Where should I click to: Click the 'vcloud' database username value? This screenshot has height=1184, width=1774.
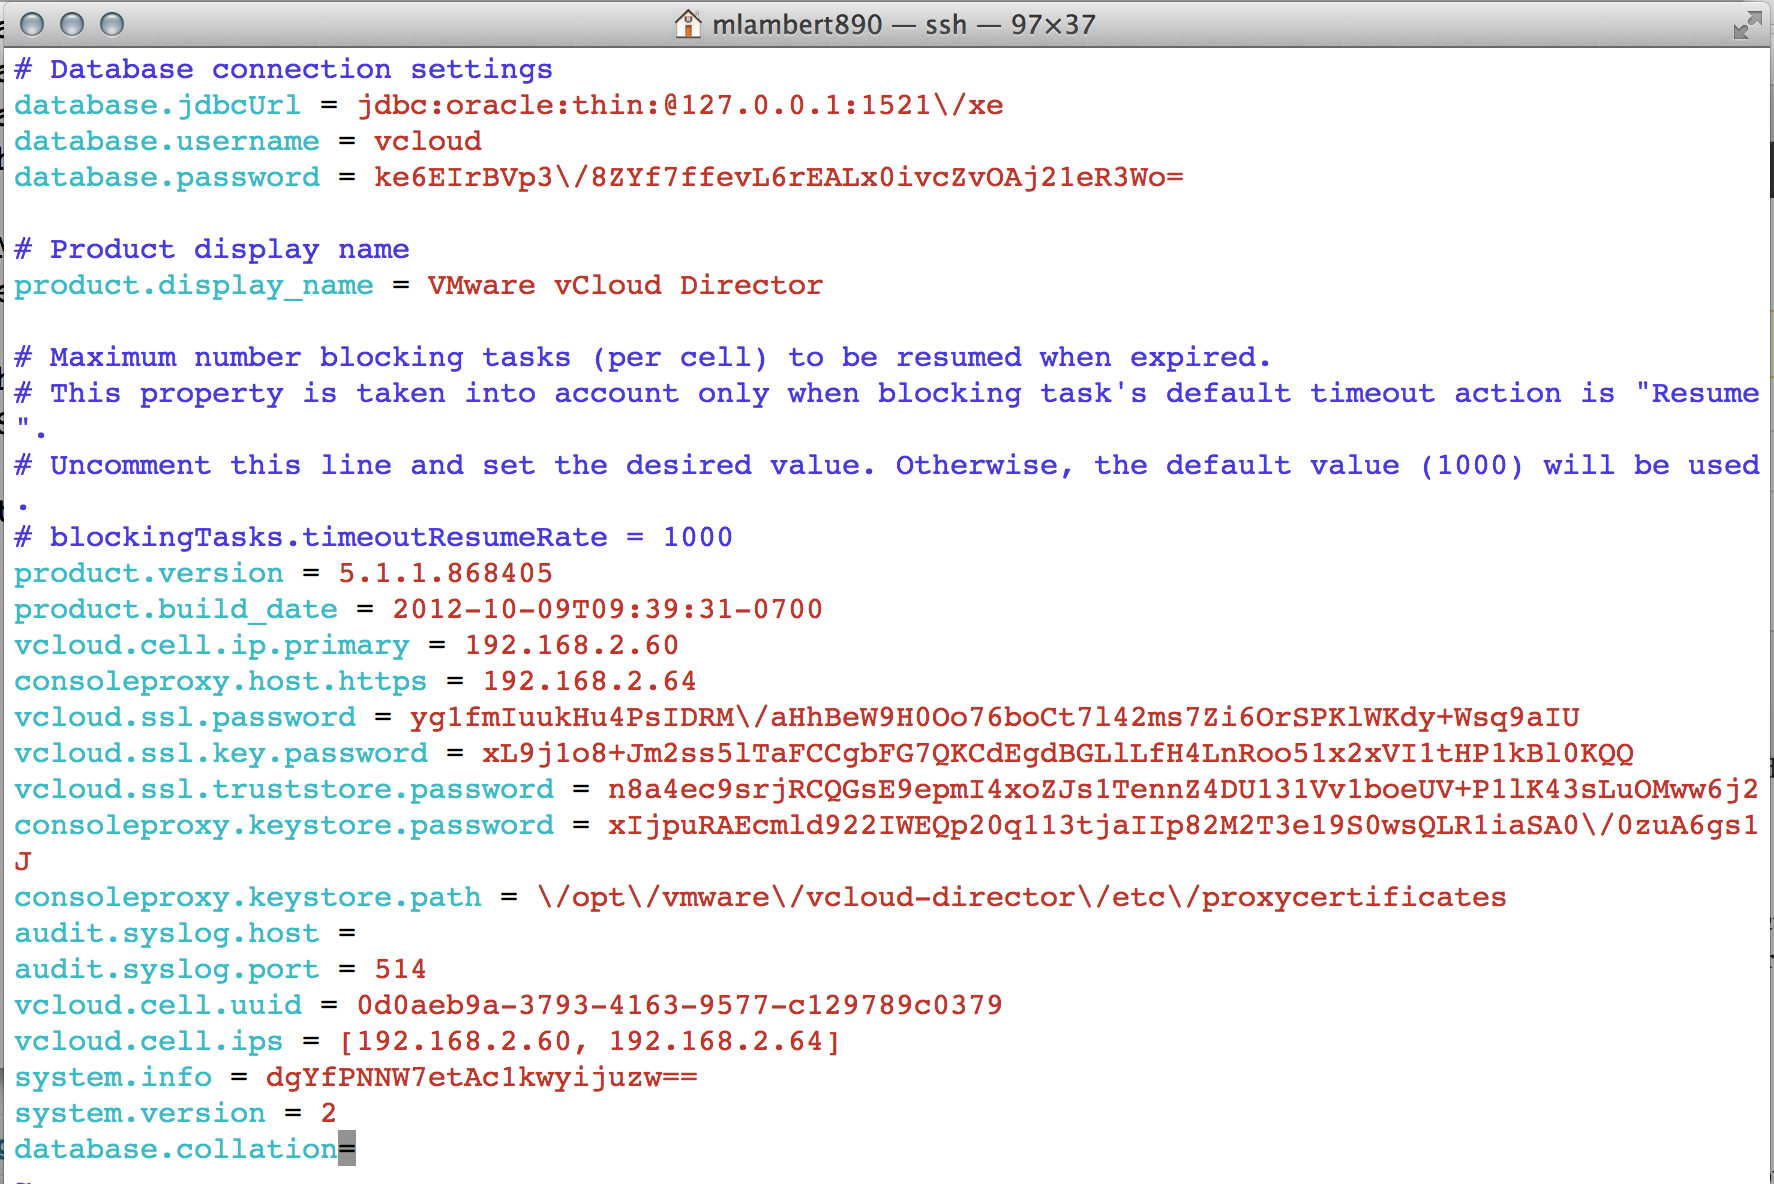coord(427,141)
